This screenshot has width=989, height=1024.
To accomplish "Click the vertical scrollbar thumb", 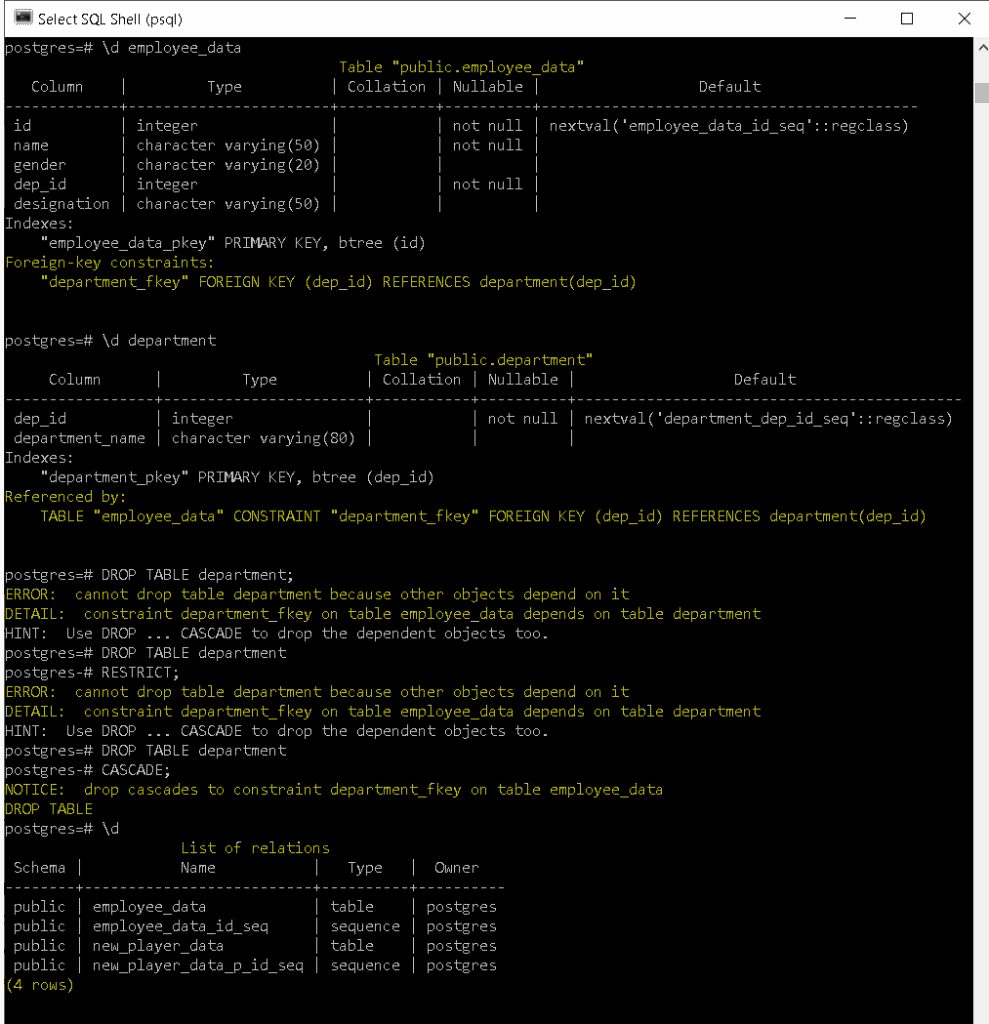I will [x=981, y=93].
